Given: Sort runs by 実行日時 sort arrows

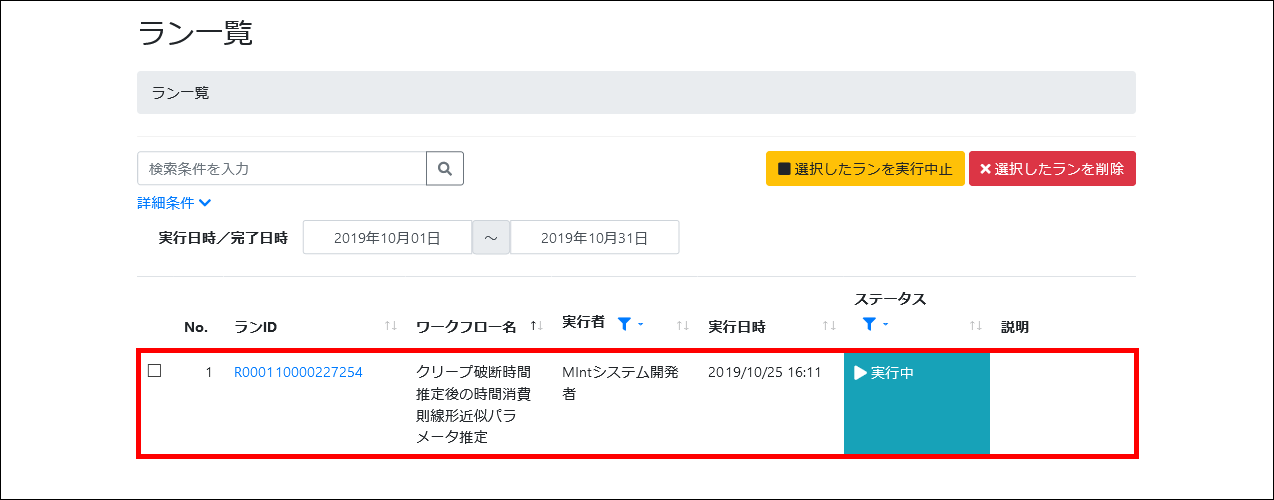Looking at the screenshot, I should pos(829,327).
